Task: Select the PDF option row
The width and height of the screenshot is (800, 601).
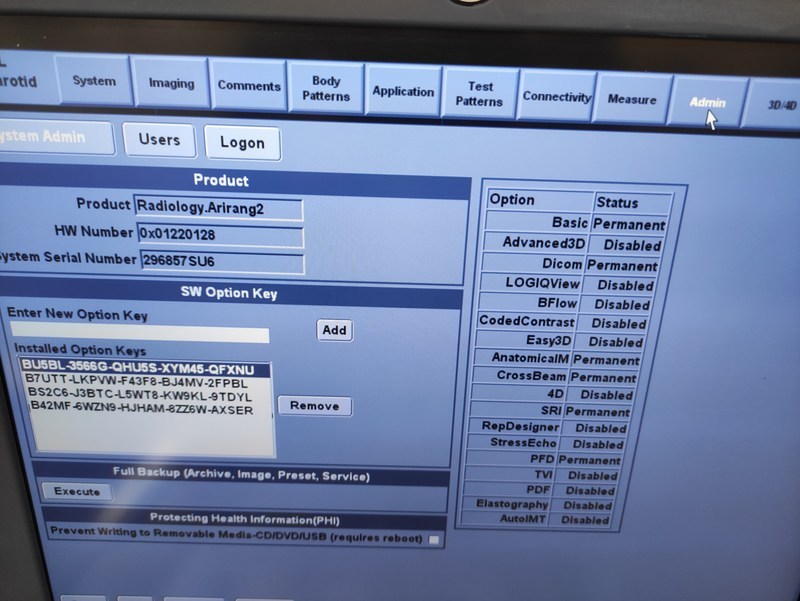Action: point(539,490)
